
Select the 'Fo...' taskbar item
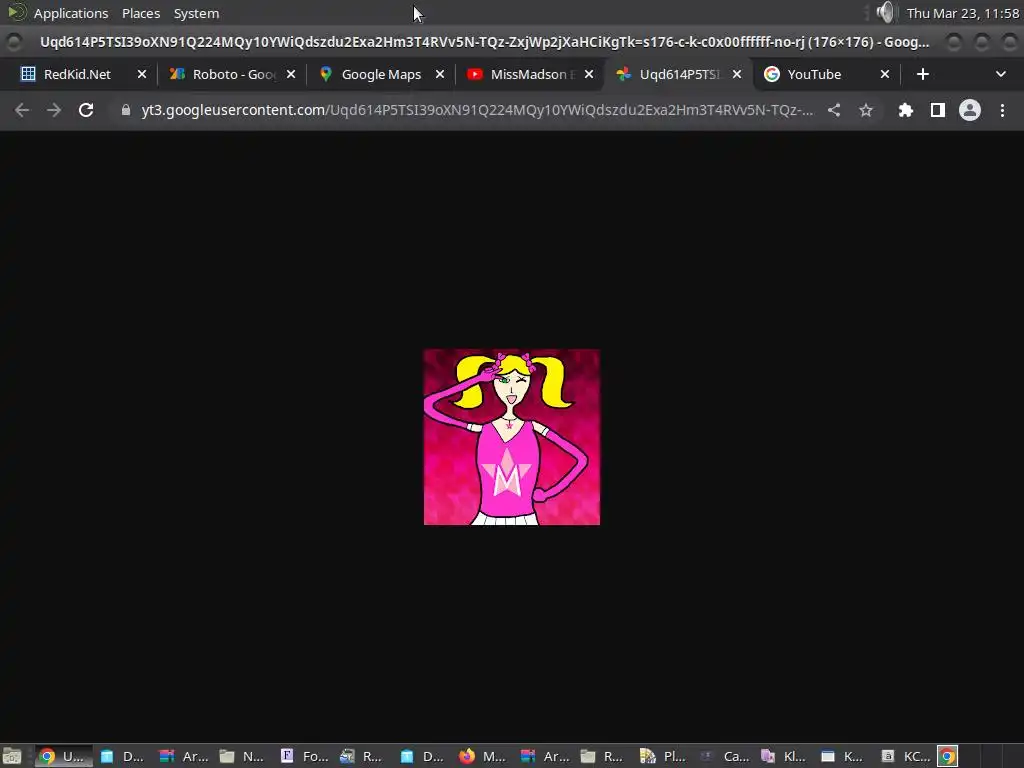[304, 756]
